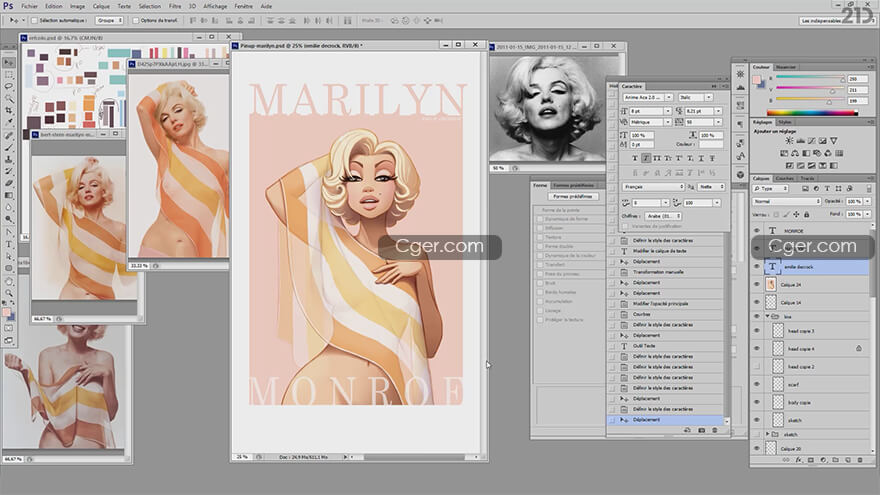The width and height of the screenshot is (880, 495).
Task: Click the foreground color swatch in Couleur panel
Action: pos(756,80)
